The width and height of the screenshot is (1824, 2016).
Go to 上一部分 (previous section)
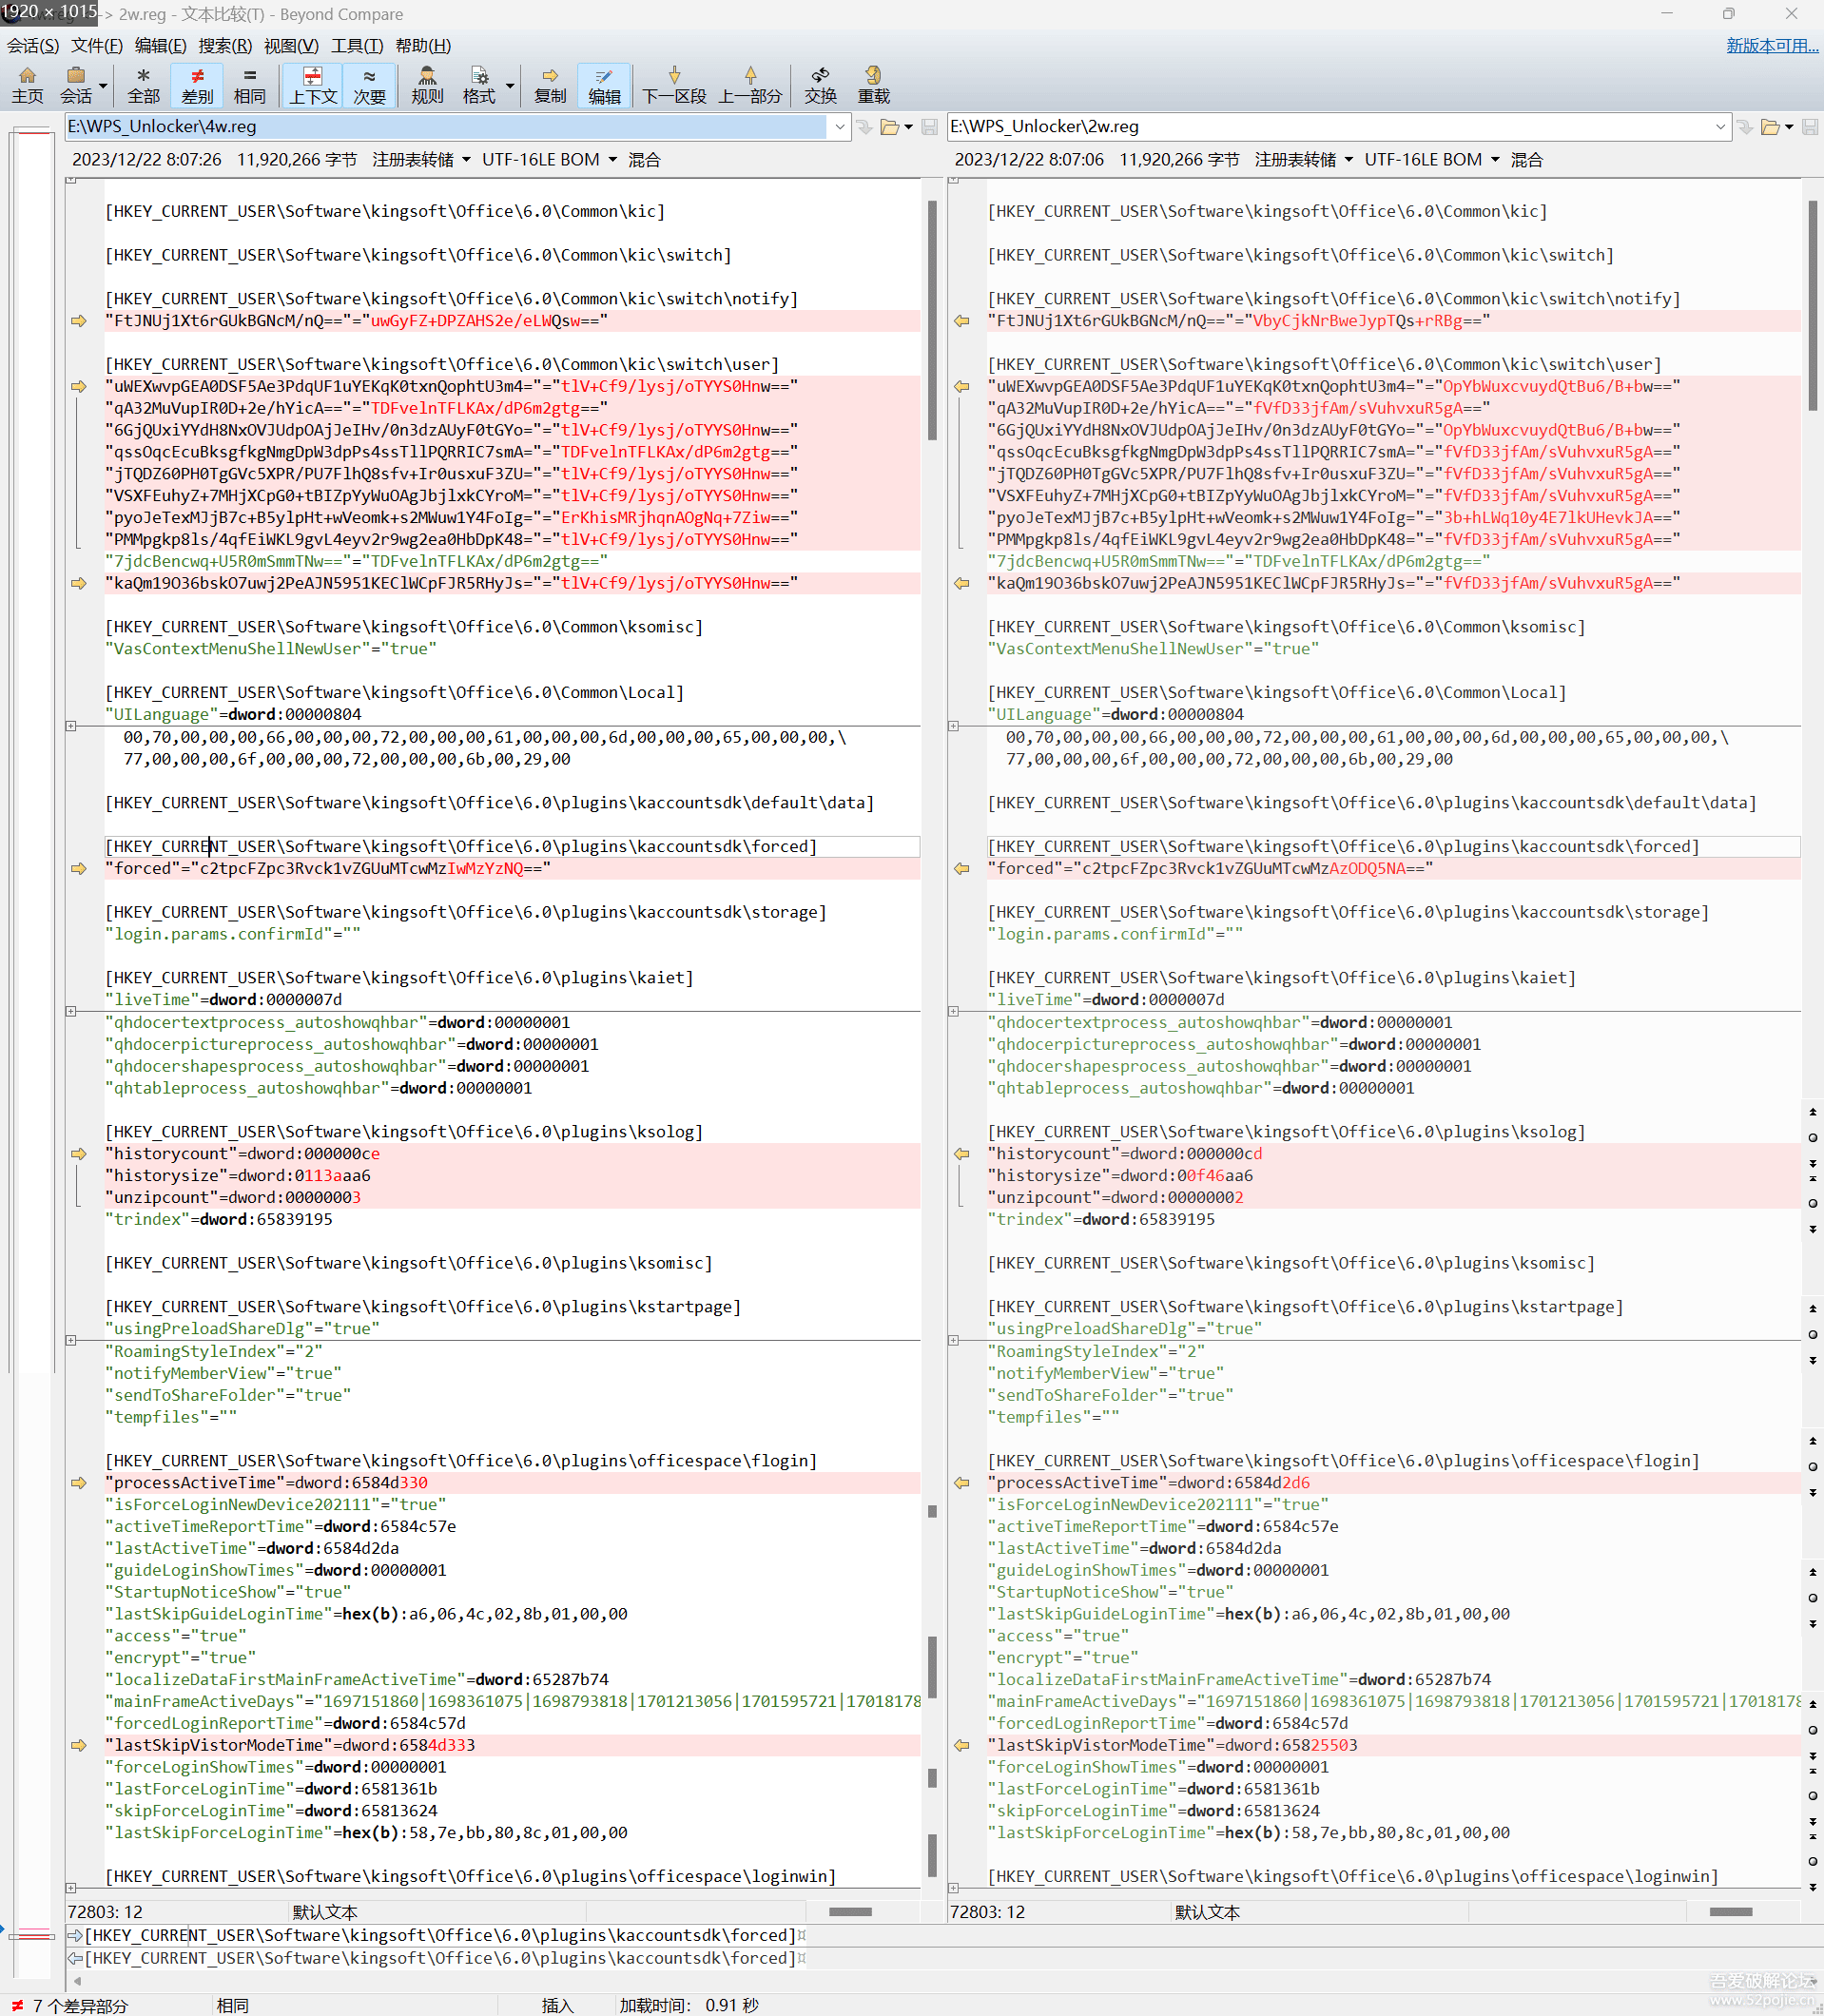750,85
